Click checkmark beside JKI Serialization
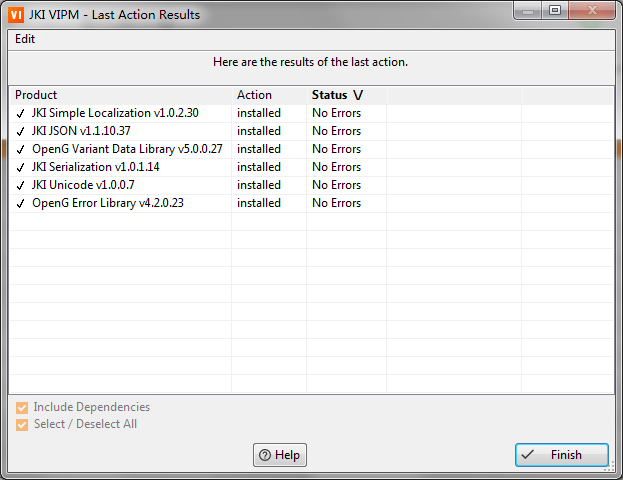Image resolution: width=623 pixels, height=480 pixels. pos(21,167)
